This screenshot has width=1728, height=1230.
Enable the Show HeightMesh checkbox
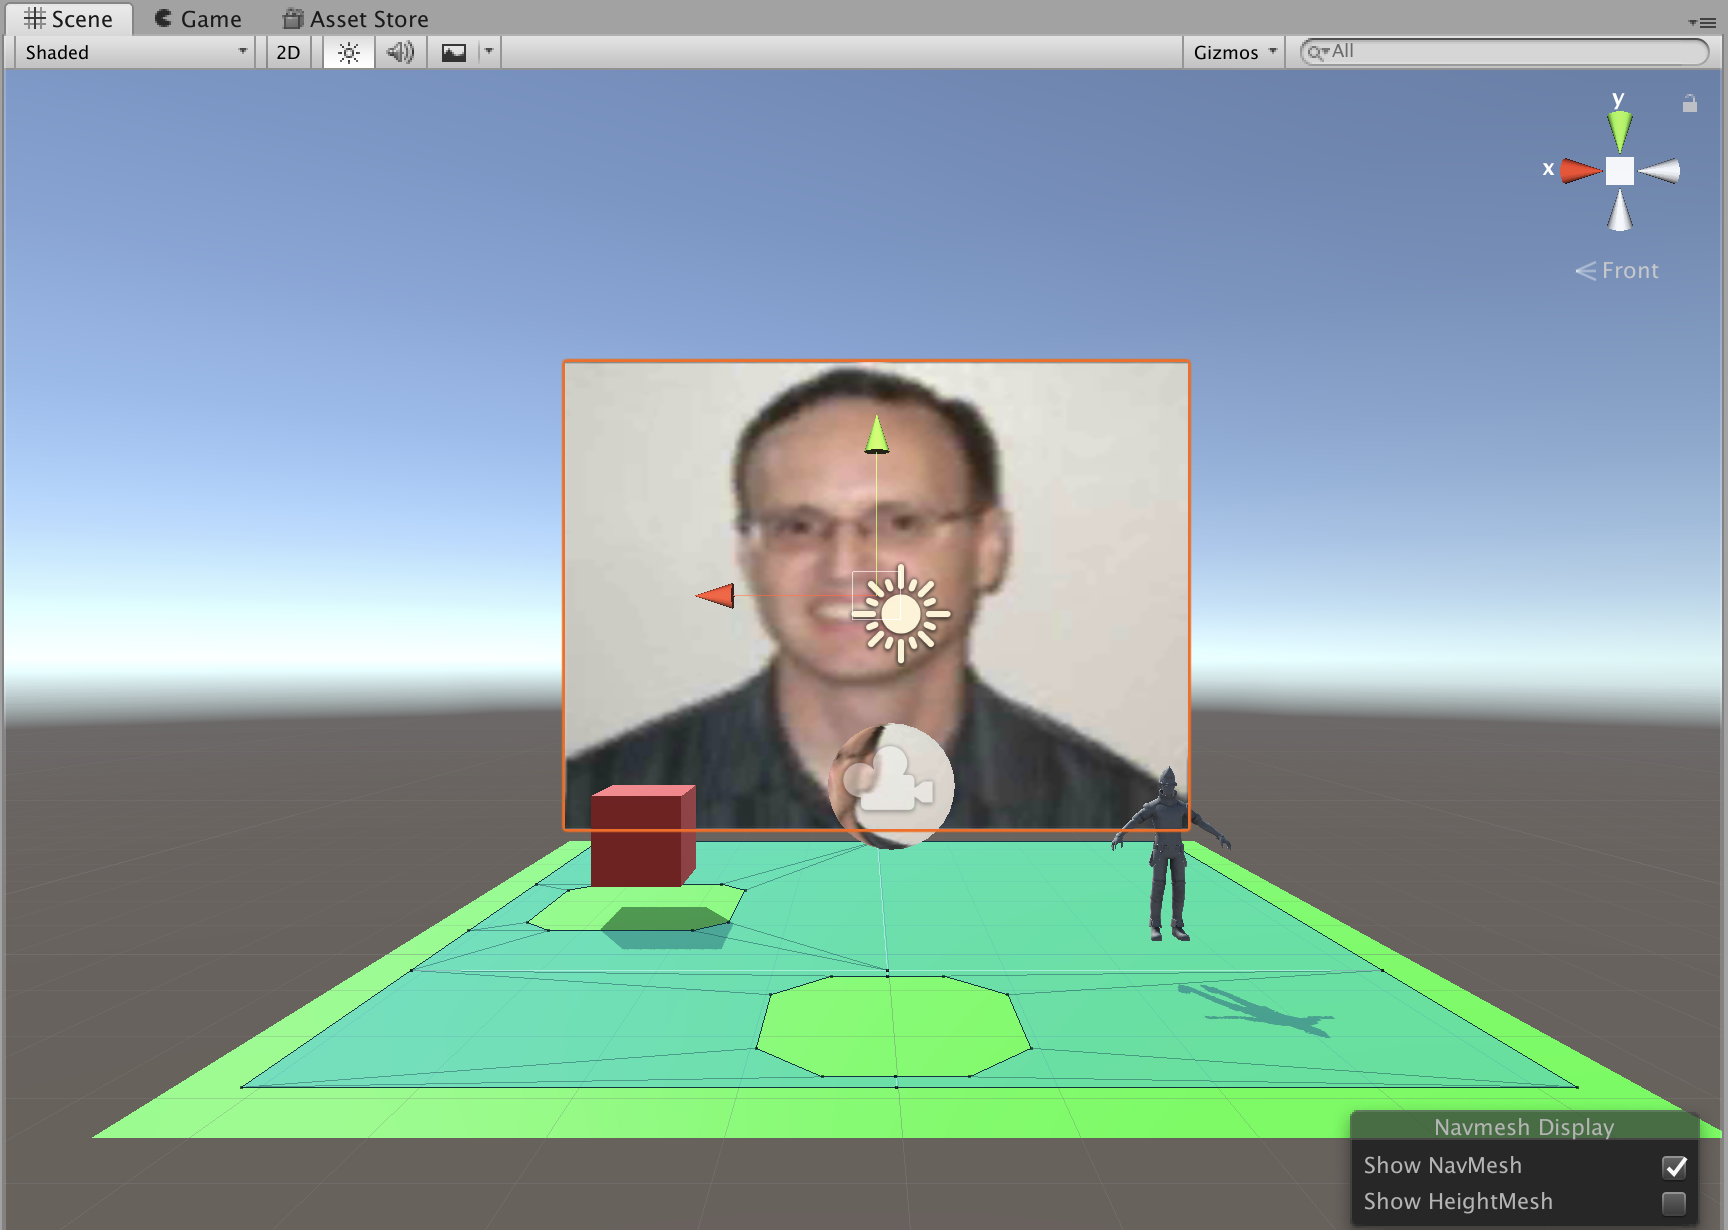[1674, 1203]
